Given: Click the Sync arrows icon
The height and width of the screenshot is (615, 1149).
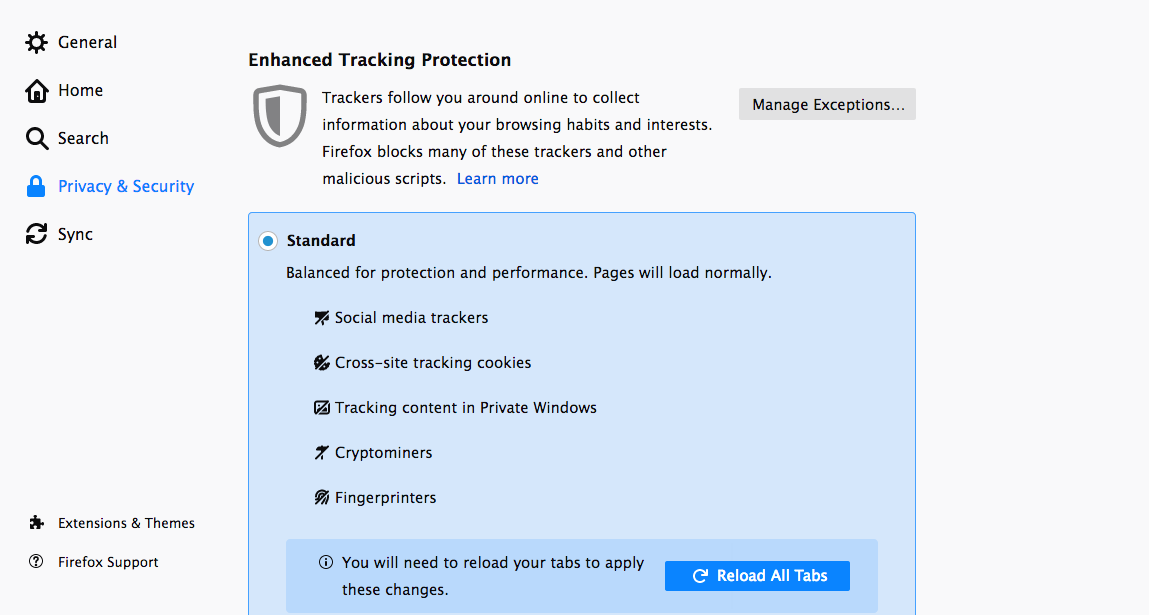Looking at the screenshot, I should coord(37,235).
